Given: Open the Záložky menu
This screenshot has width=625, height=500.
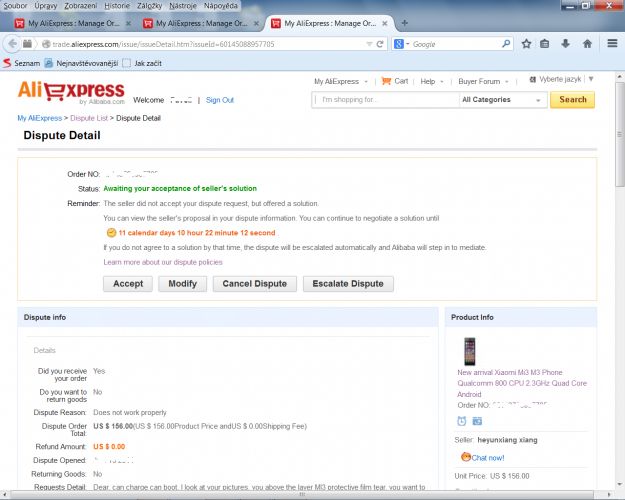Looking at the screenshot, I should point(149,6).
